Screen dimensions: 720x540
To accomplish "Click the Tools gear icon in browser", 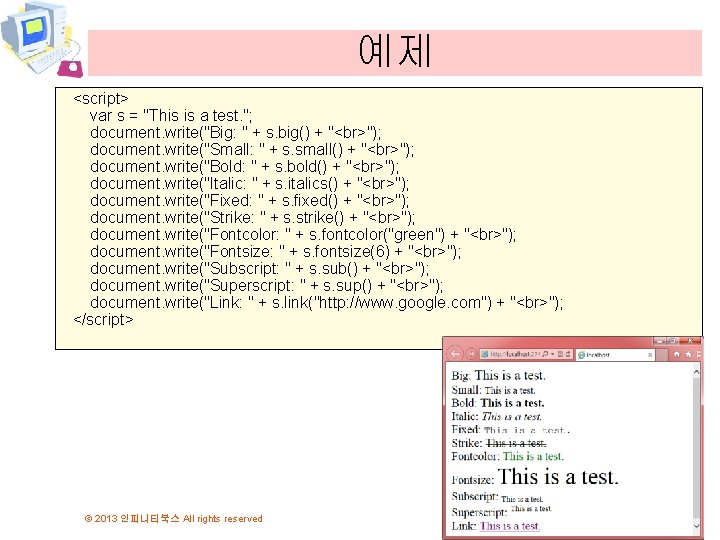I will tap(699, 354).
